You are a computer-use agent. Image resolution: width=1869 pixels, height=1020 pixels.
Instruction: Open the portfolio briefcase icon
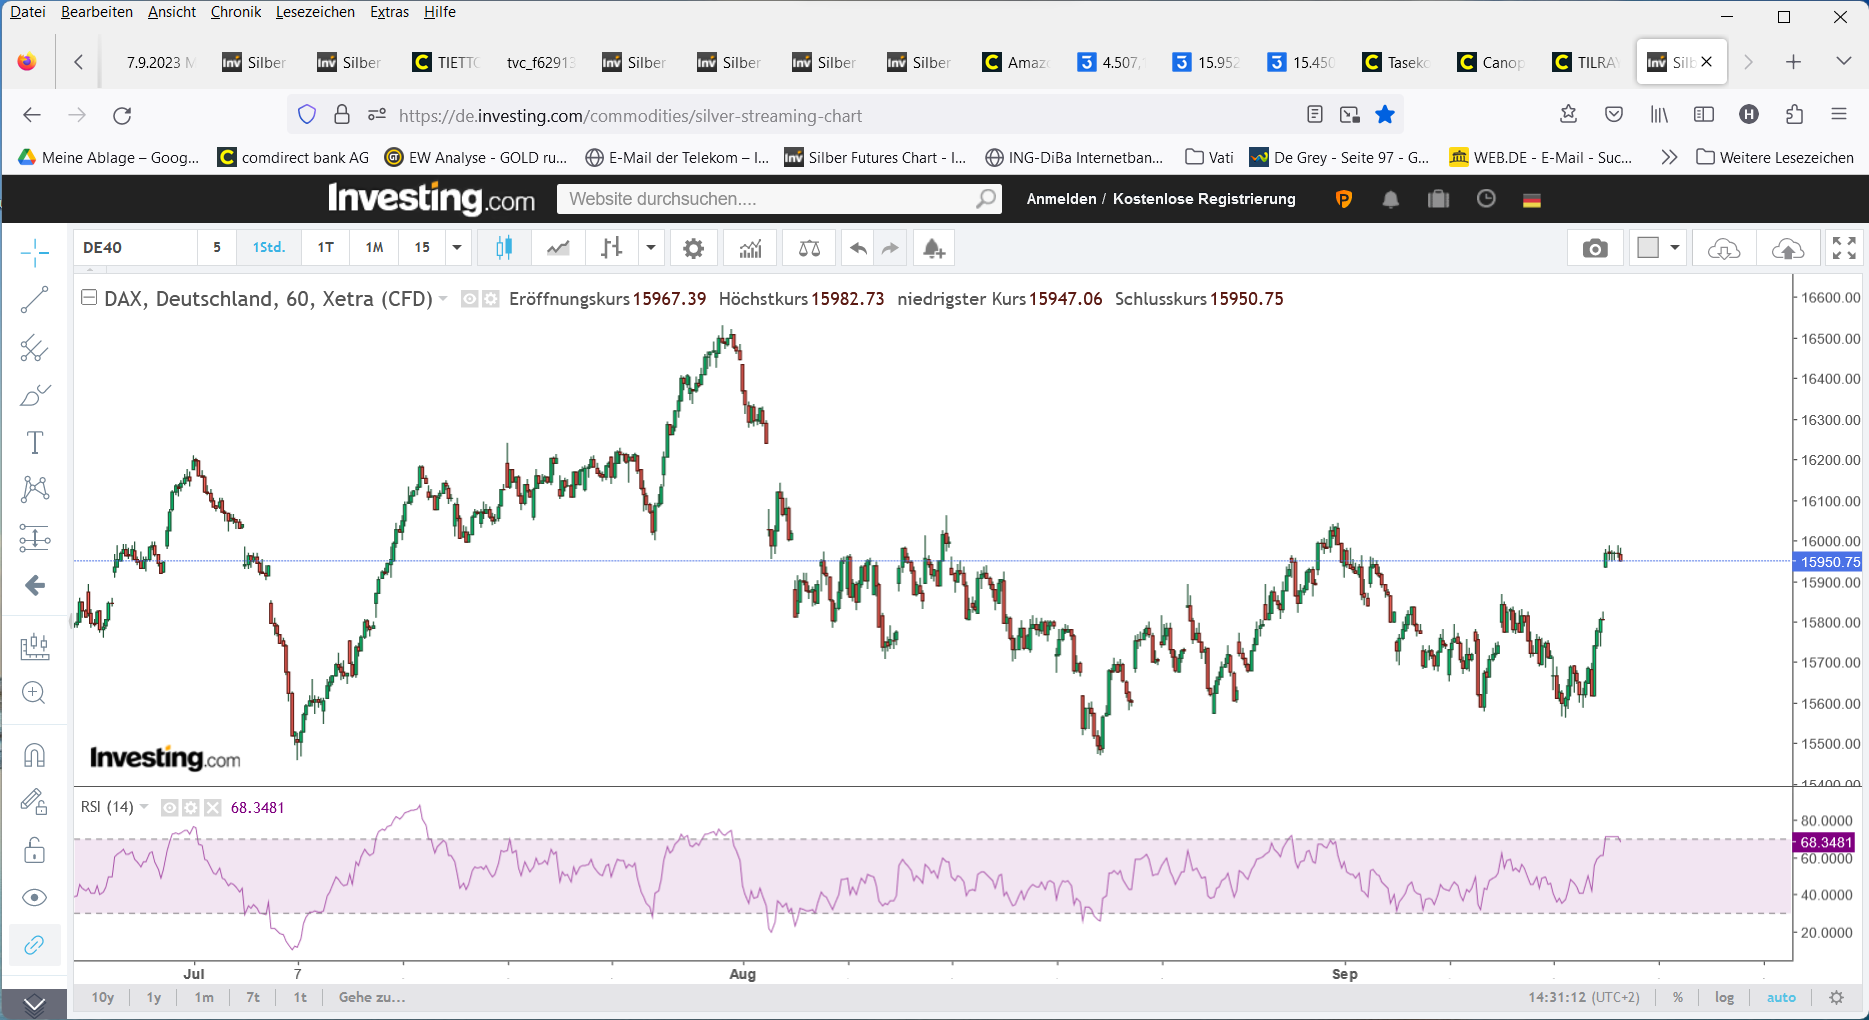1438,199
